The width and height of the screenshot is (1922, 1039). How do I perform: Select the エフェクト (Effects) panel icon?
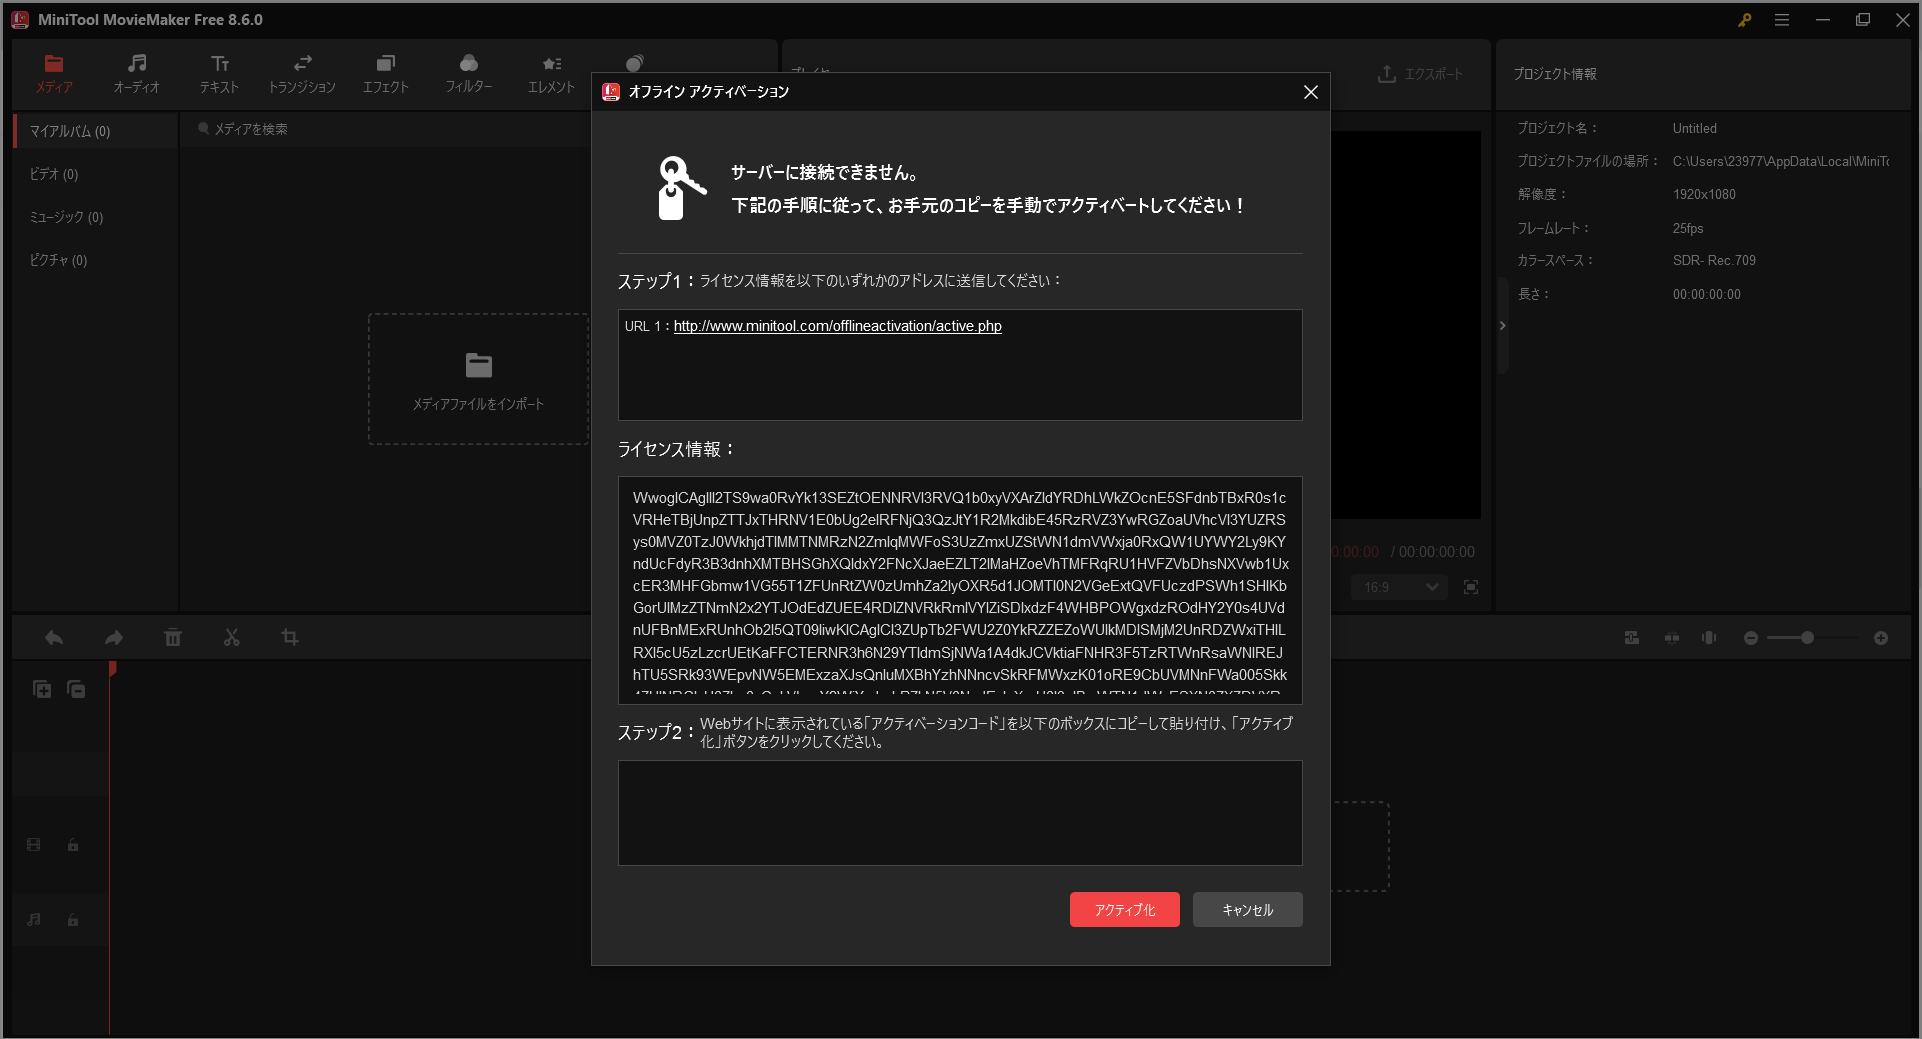pos(386,73)
